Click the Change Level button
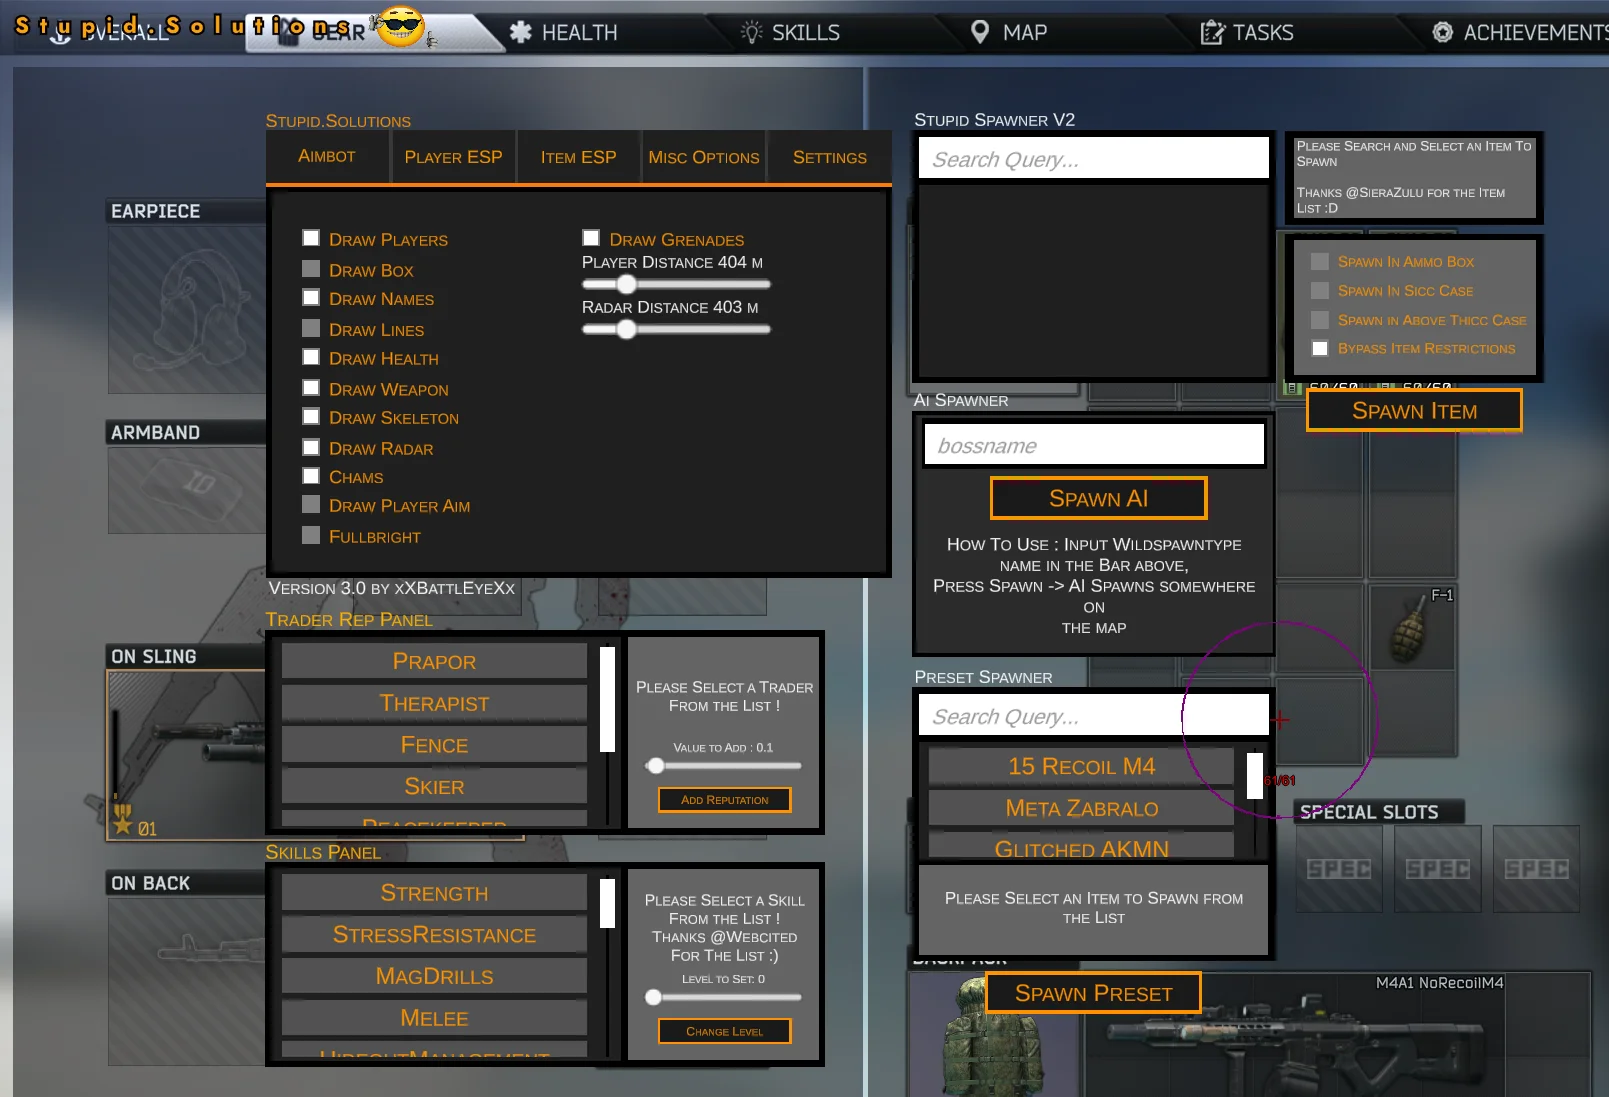This screenshot has height=1097, width=1609. pyautogui.click(x=724, y=1031)
